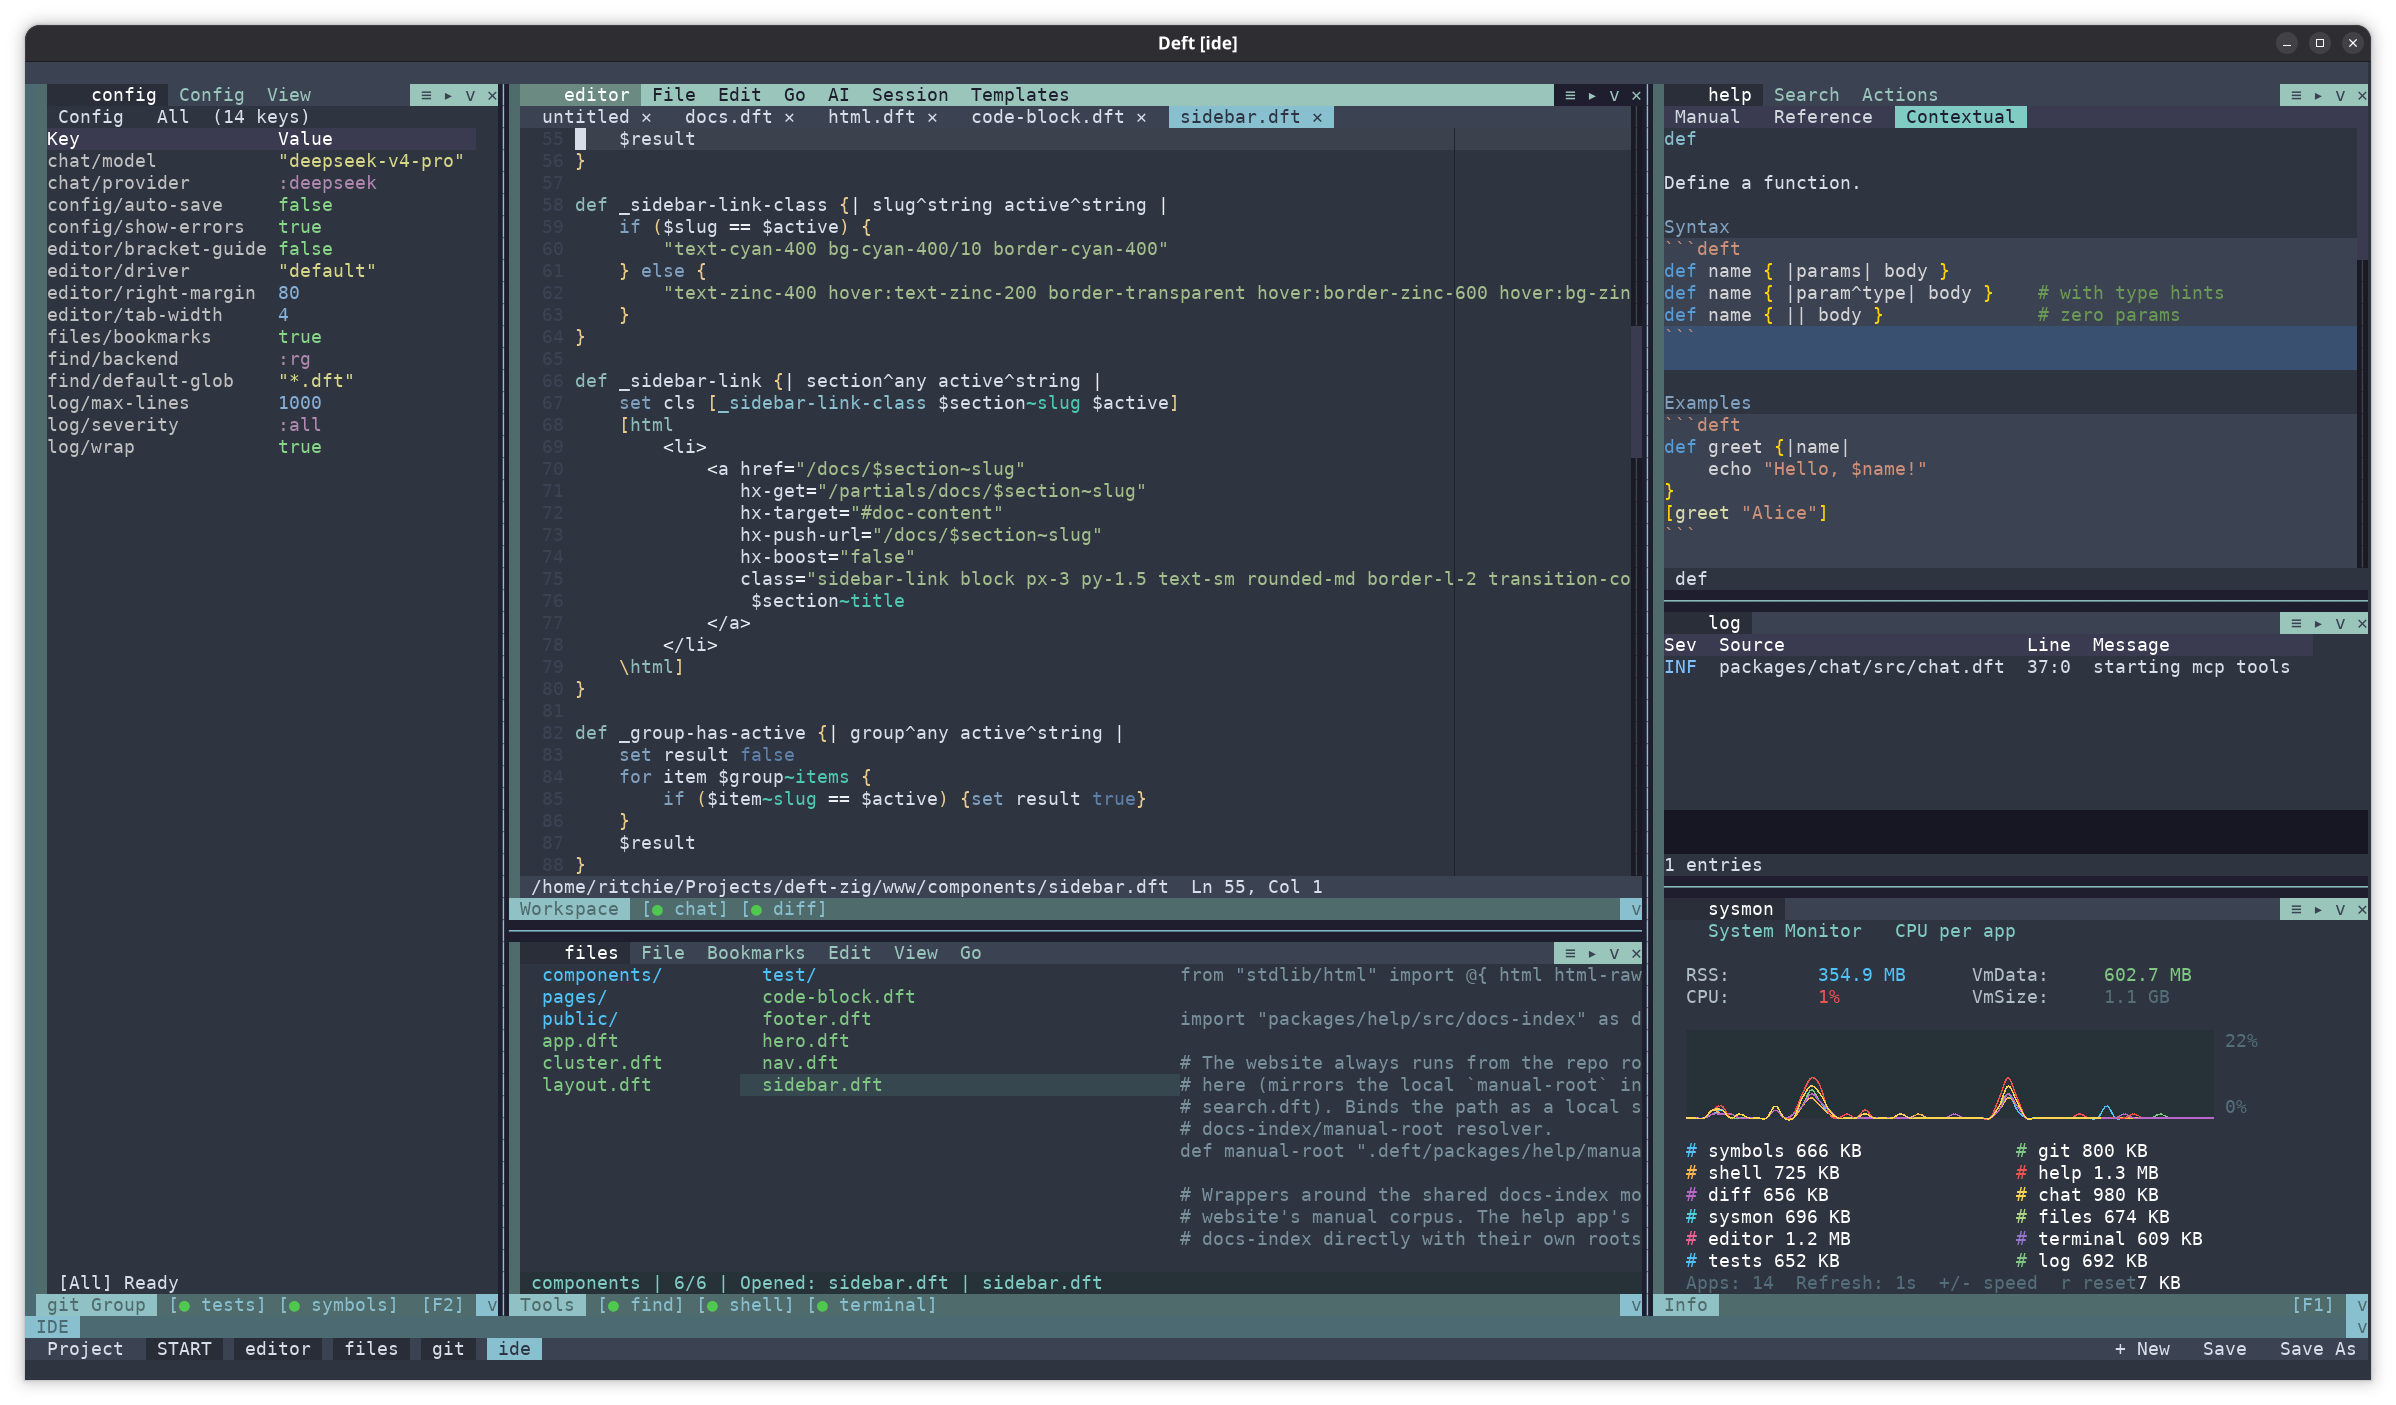Click the chat color marker in the sysmon legend

coord(2021,1195)
